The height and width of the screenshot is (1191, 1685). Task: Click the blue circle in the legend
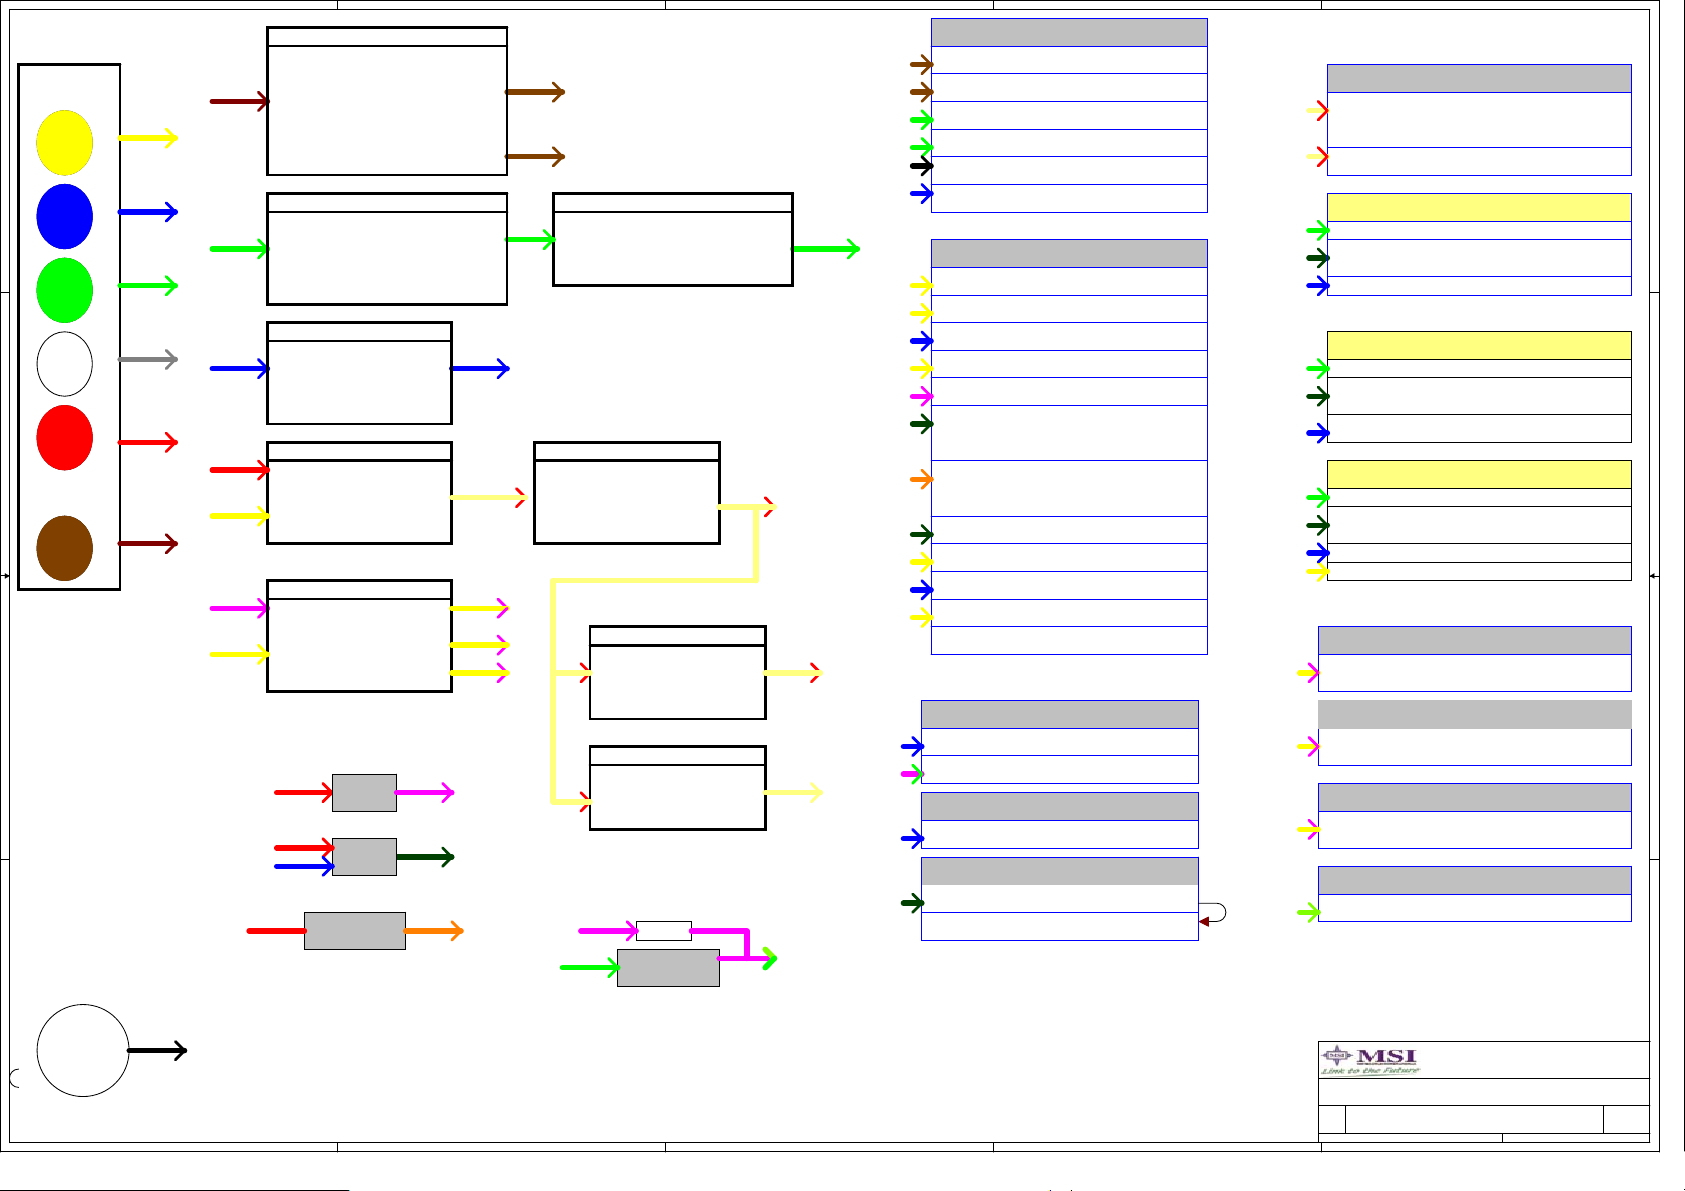[65, 216]
